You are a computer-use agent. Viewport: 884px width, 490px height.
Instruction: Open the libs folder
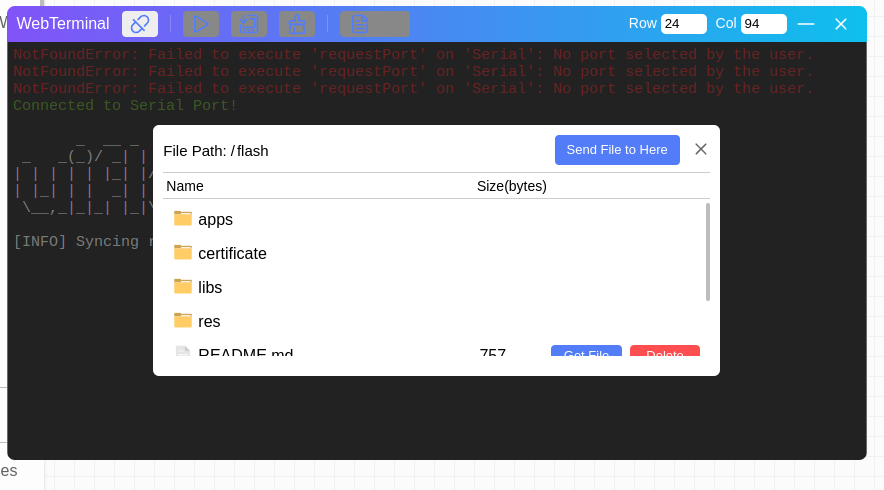[x=210, y=287]
